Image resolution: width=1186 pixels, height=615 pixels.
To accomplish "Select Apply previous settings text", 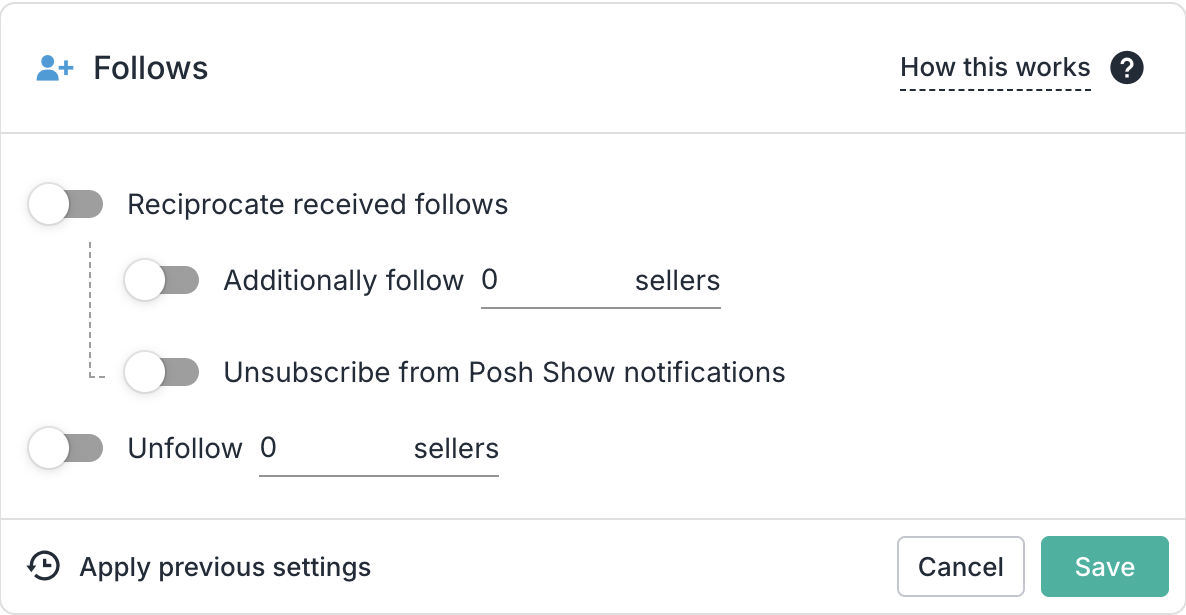I will click(x=225, y=567).
